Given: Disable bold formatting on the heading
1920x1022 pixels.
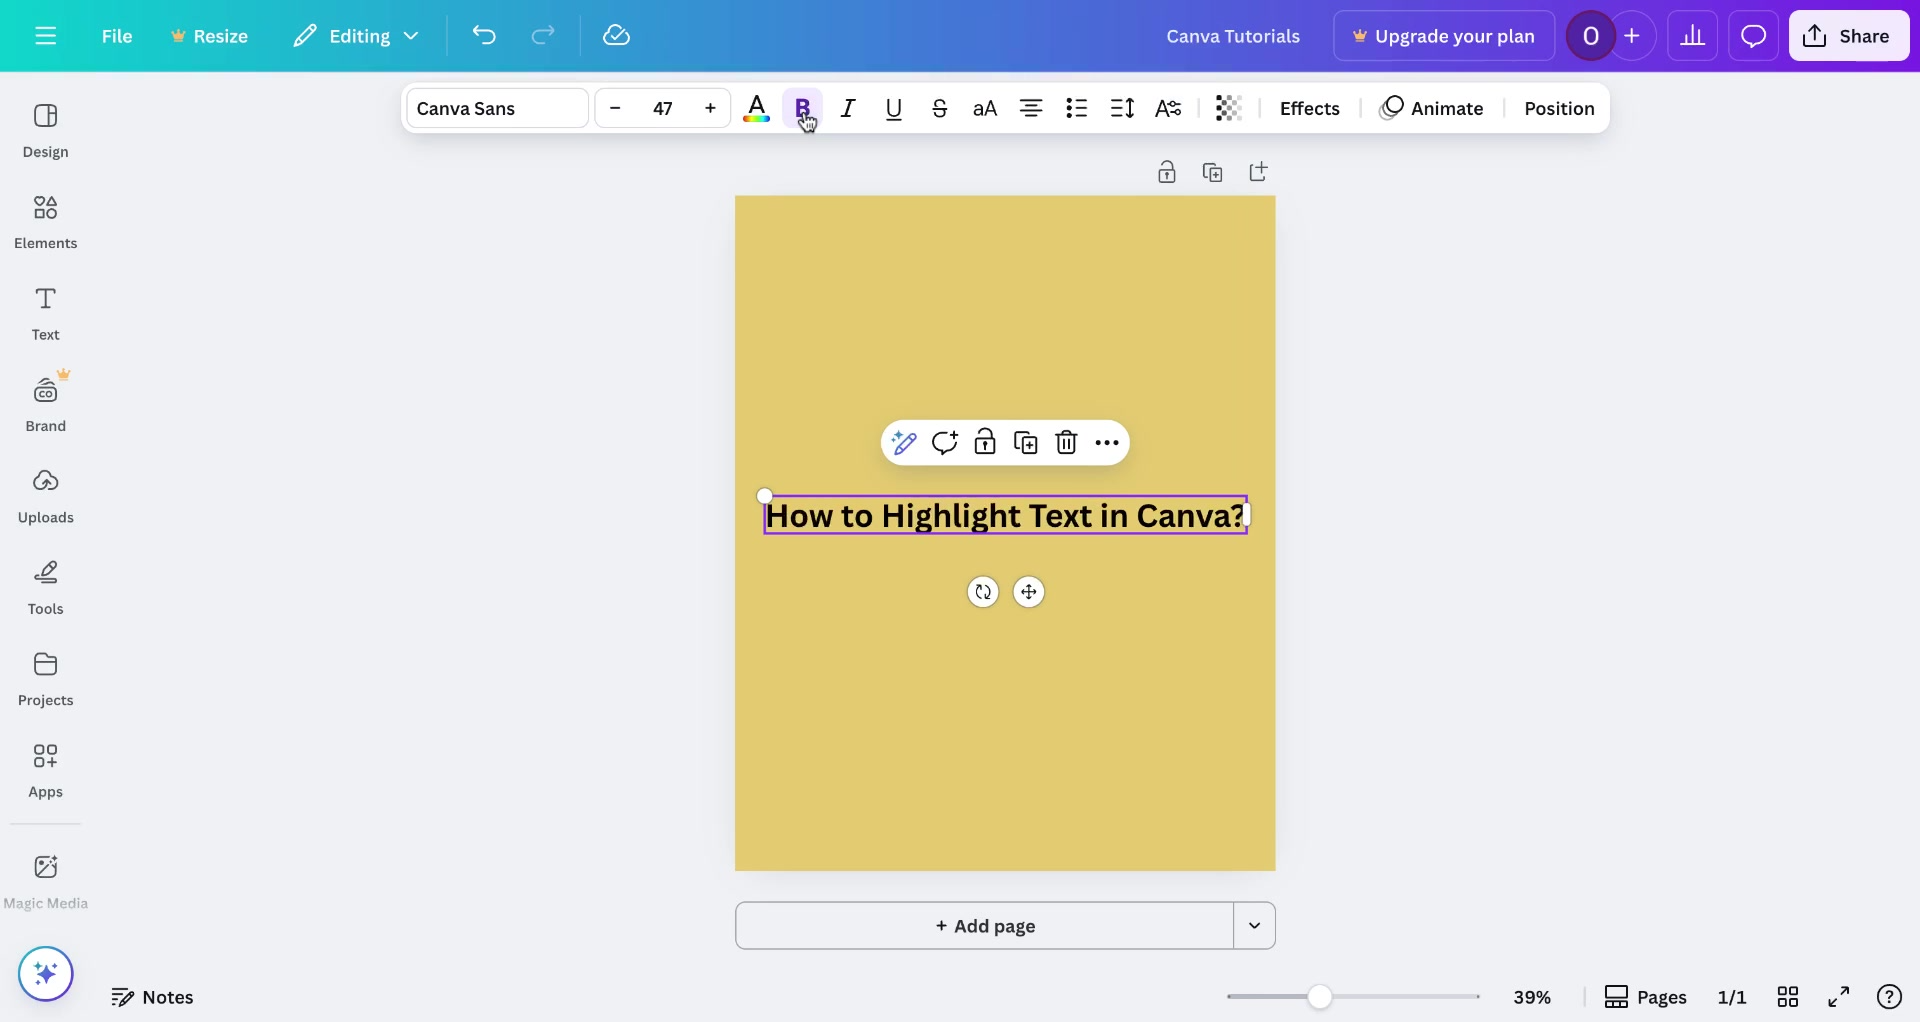Looking at the screenshot, I should click(802, 108).
